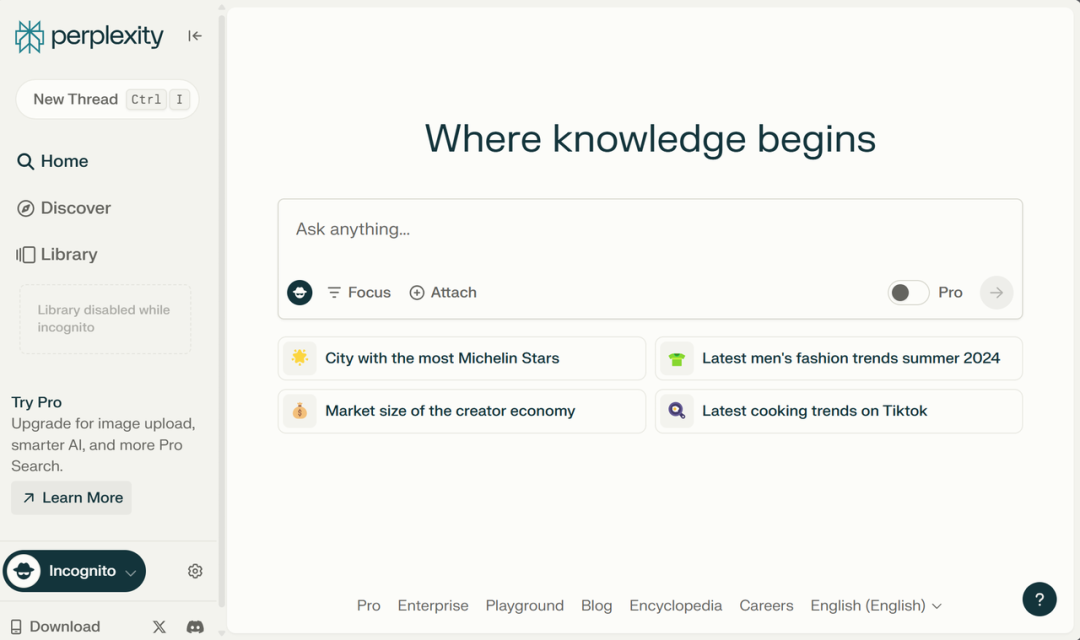Collapse the sidebar with the arrow icon
Viewport: 1080px width, 640px height.
point(195,36)
